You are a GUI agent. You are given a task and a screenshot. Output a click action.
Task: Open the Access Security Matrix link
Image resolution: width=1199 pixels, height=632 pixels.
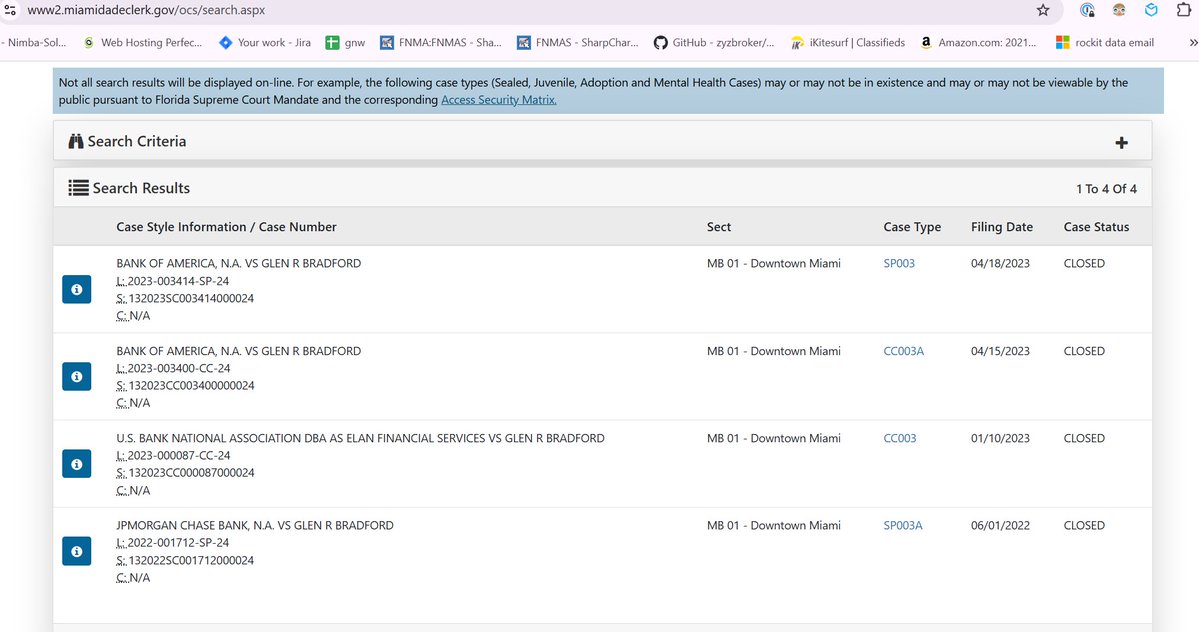499,100
